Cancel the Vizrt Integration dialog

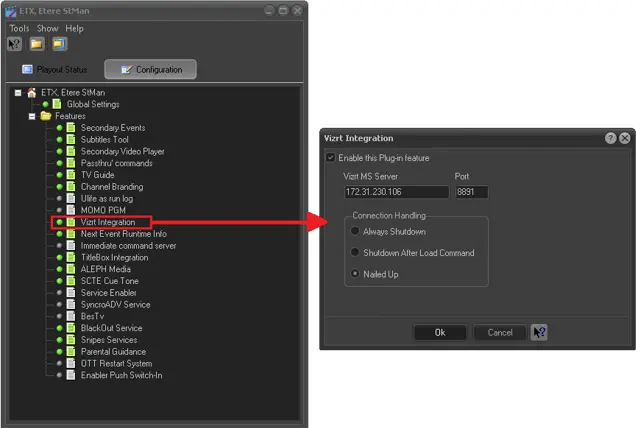click(500, 333)
